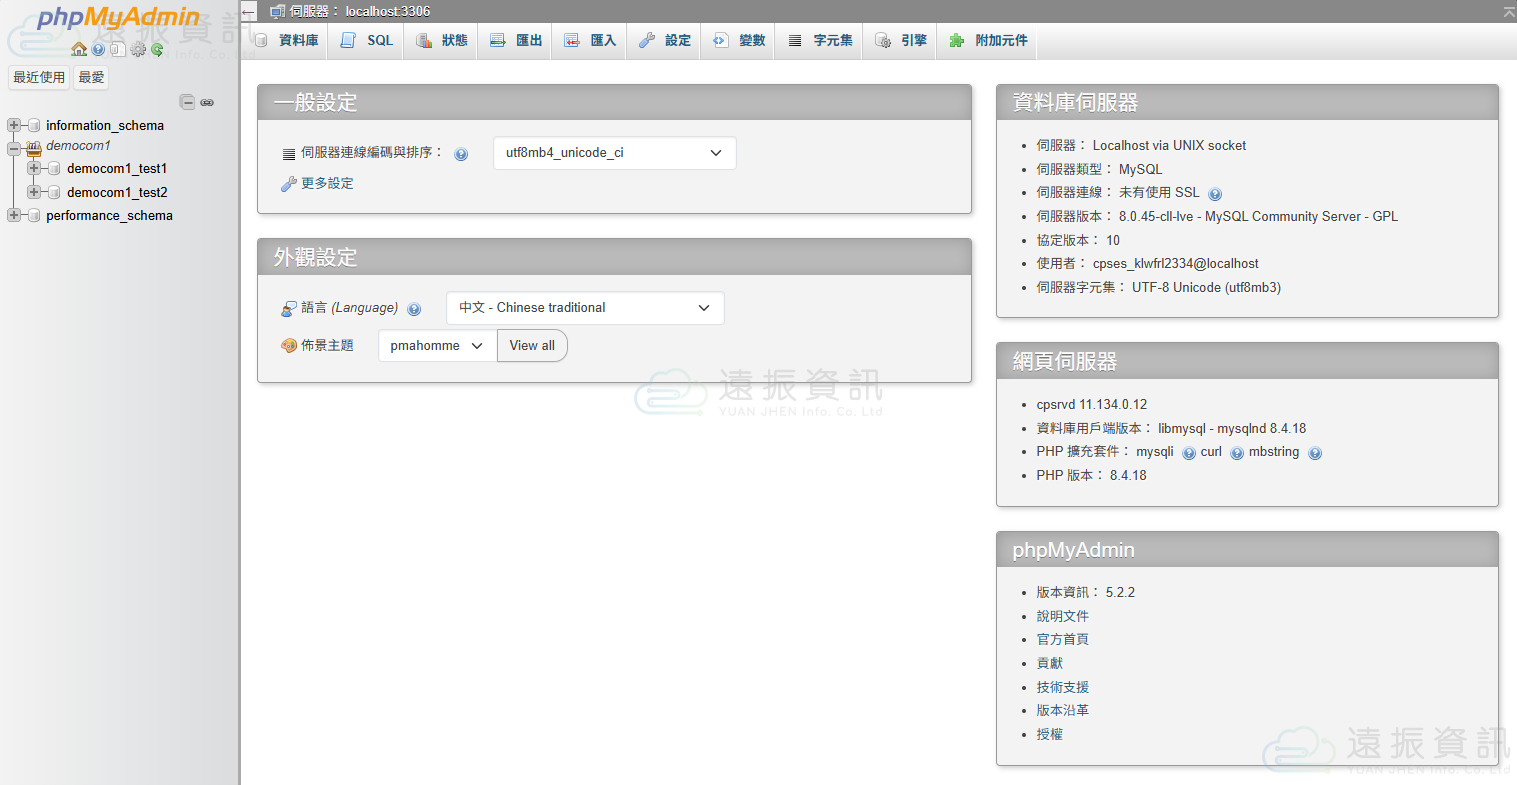Open the 更多設定 link
The image size is (1517, 785).
327,184
